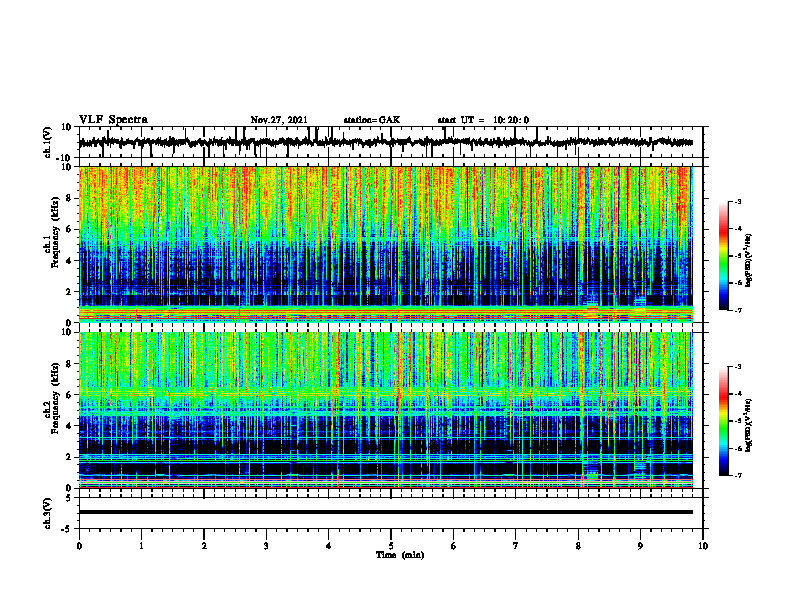Click the "start UT = 10:20:0" header text
The height and width of the screenshot is (612, 792).
[483, 120]
